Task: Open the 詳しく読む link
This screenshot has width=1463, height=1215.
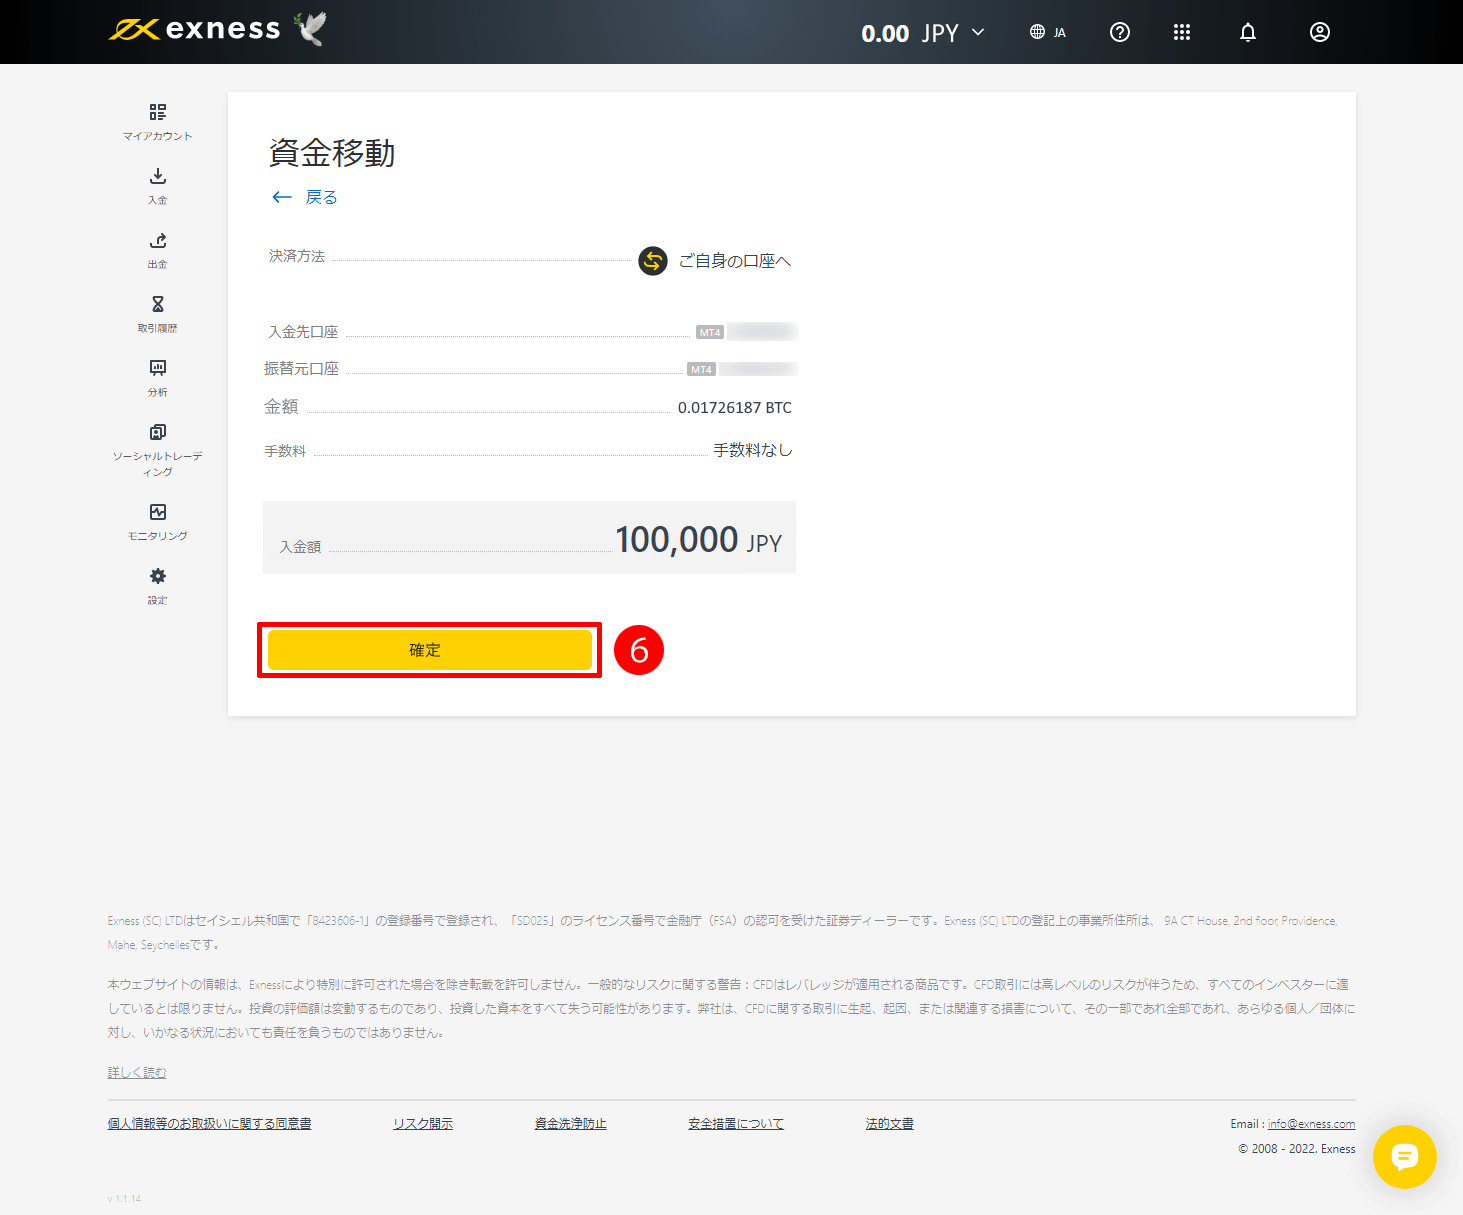Action: tap(136, 1071)
